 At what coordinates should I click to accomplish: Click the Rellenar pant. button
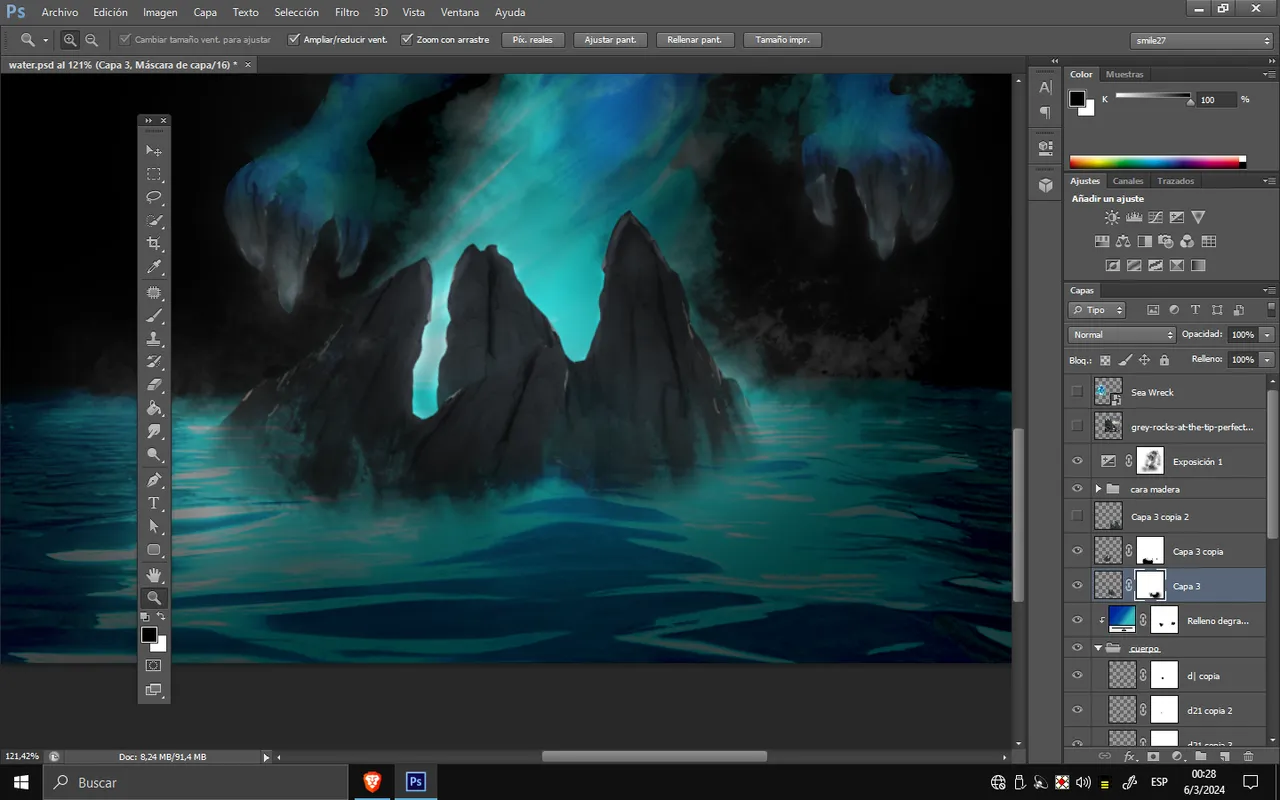(x=695, y=40)
